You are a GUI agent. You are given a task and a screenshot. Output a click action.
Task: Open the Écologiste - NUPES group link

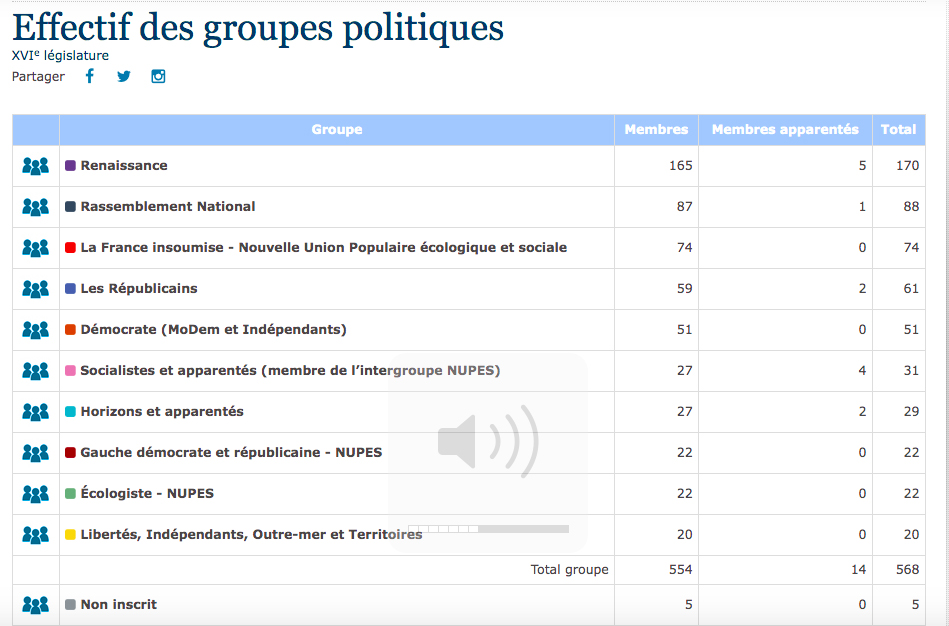coord(147,493)
